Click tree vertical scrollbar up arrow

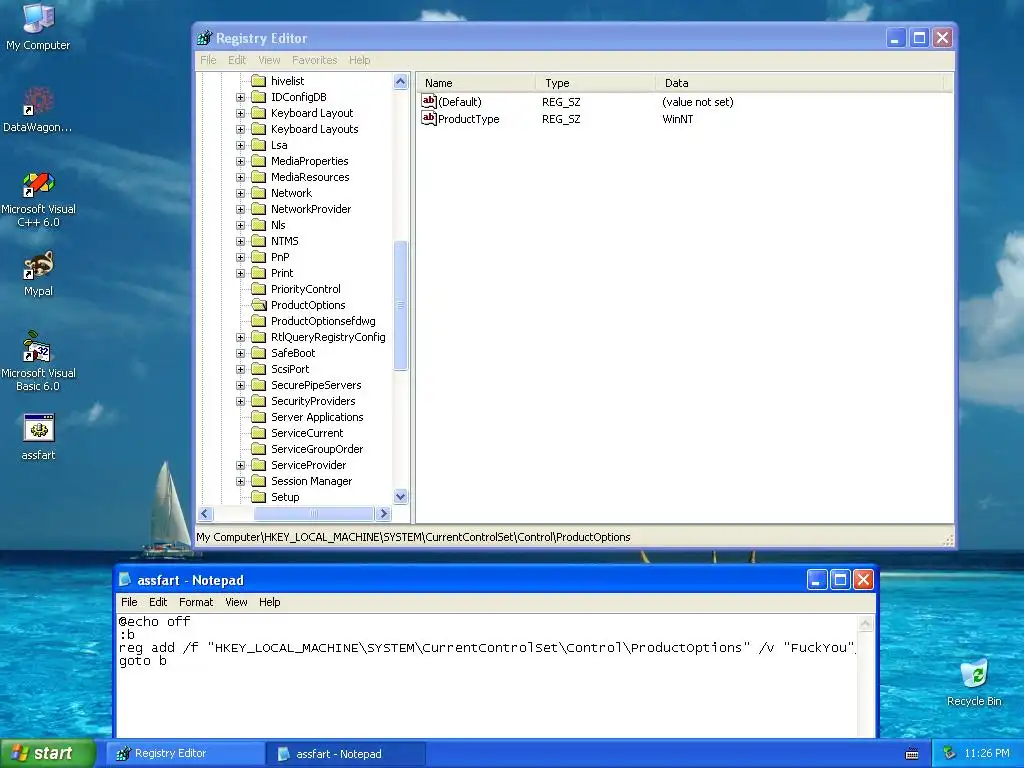pos(400,82)
